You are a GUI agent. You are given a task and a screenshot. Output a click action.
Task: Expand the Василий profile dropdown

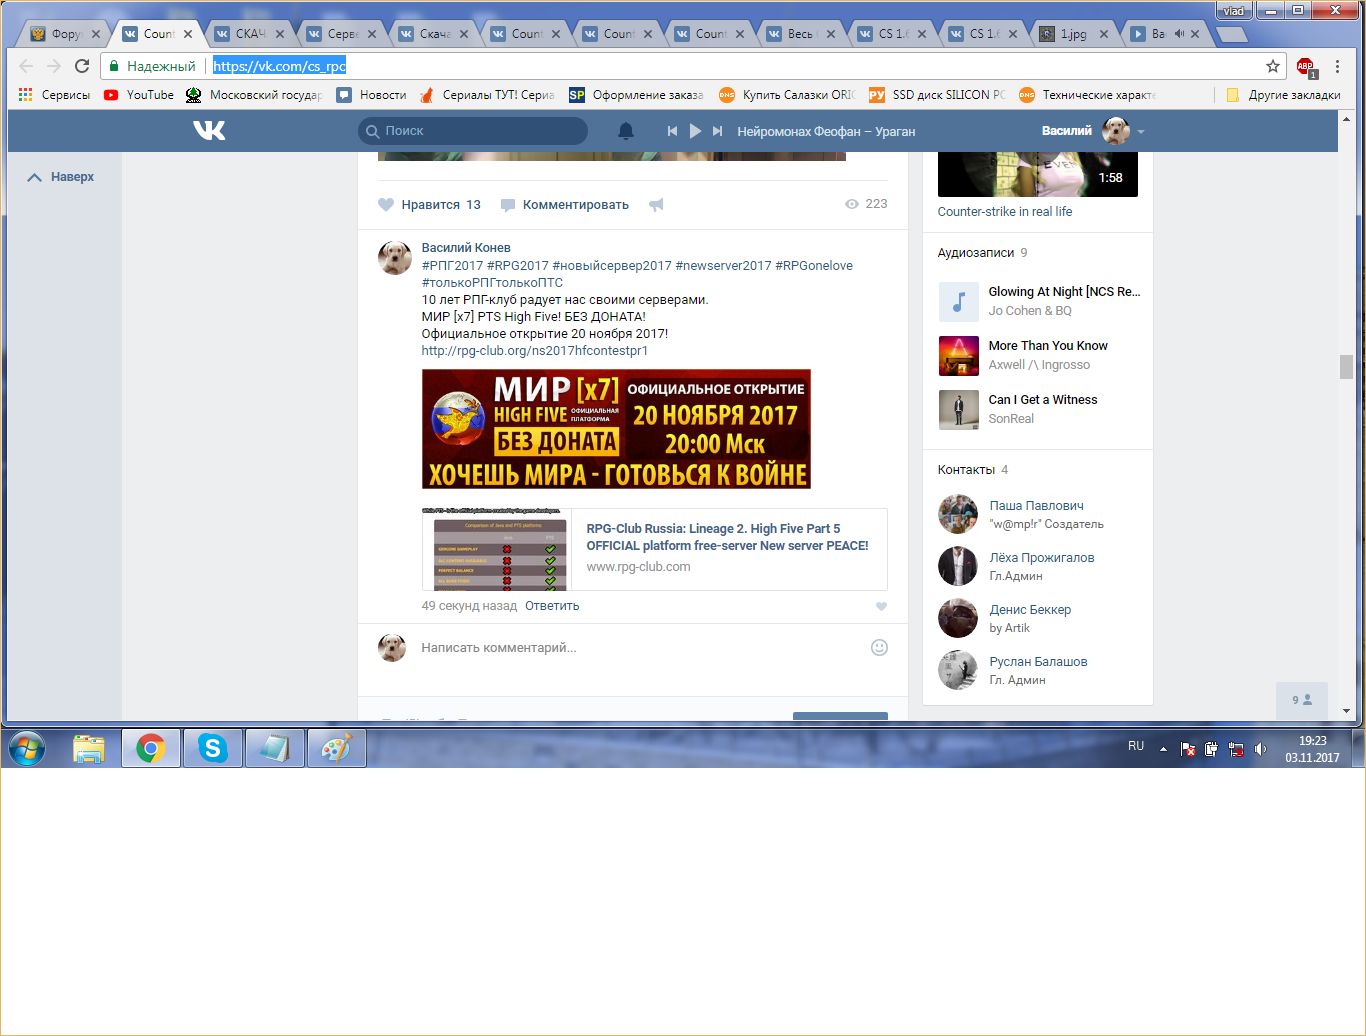pos(1141,131)
